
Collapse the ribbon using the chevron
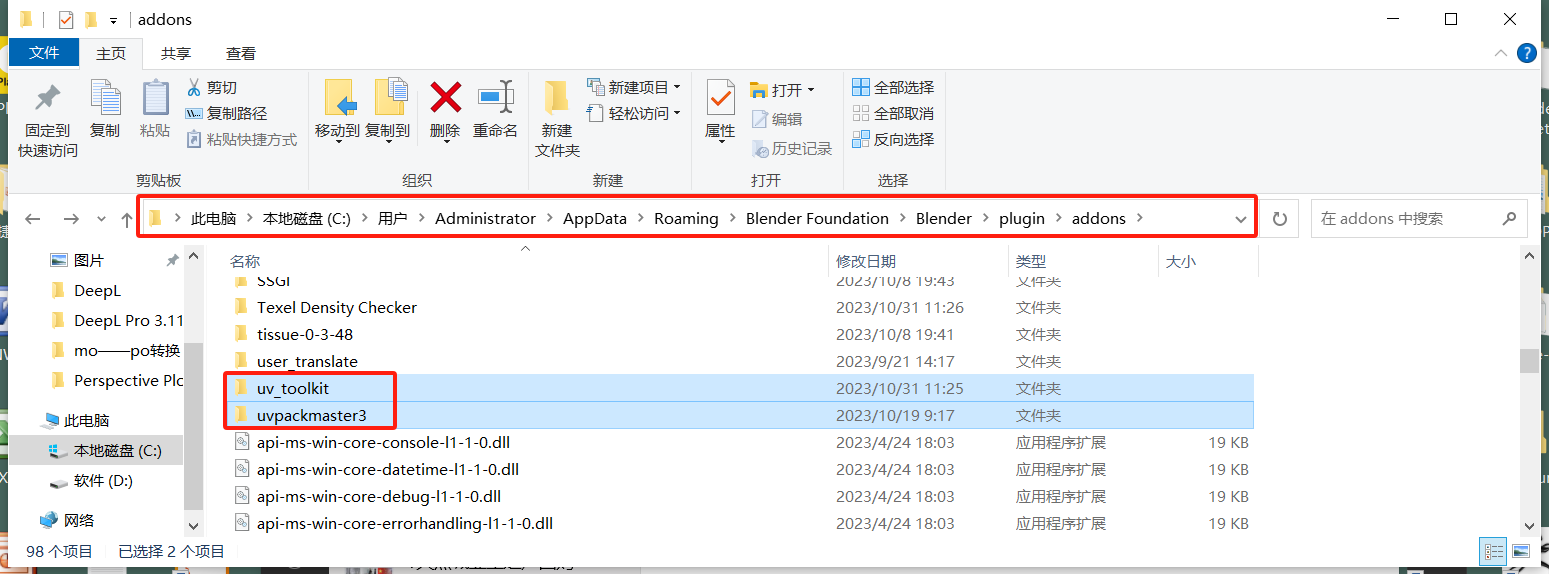click(x=1501, y=53)
